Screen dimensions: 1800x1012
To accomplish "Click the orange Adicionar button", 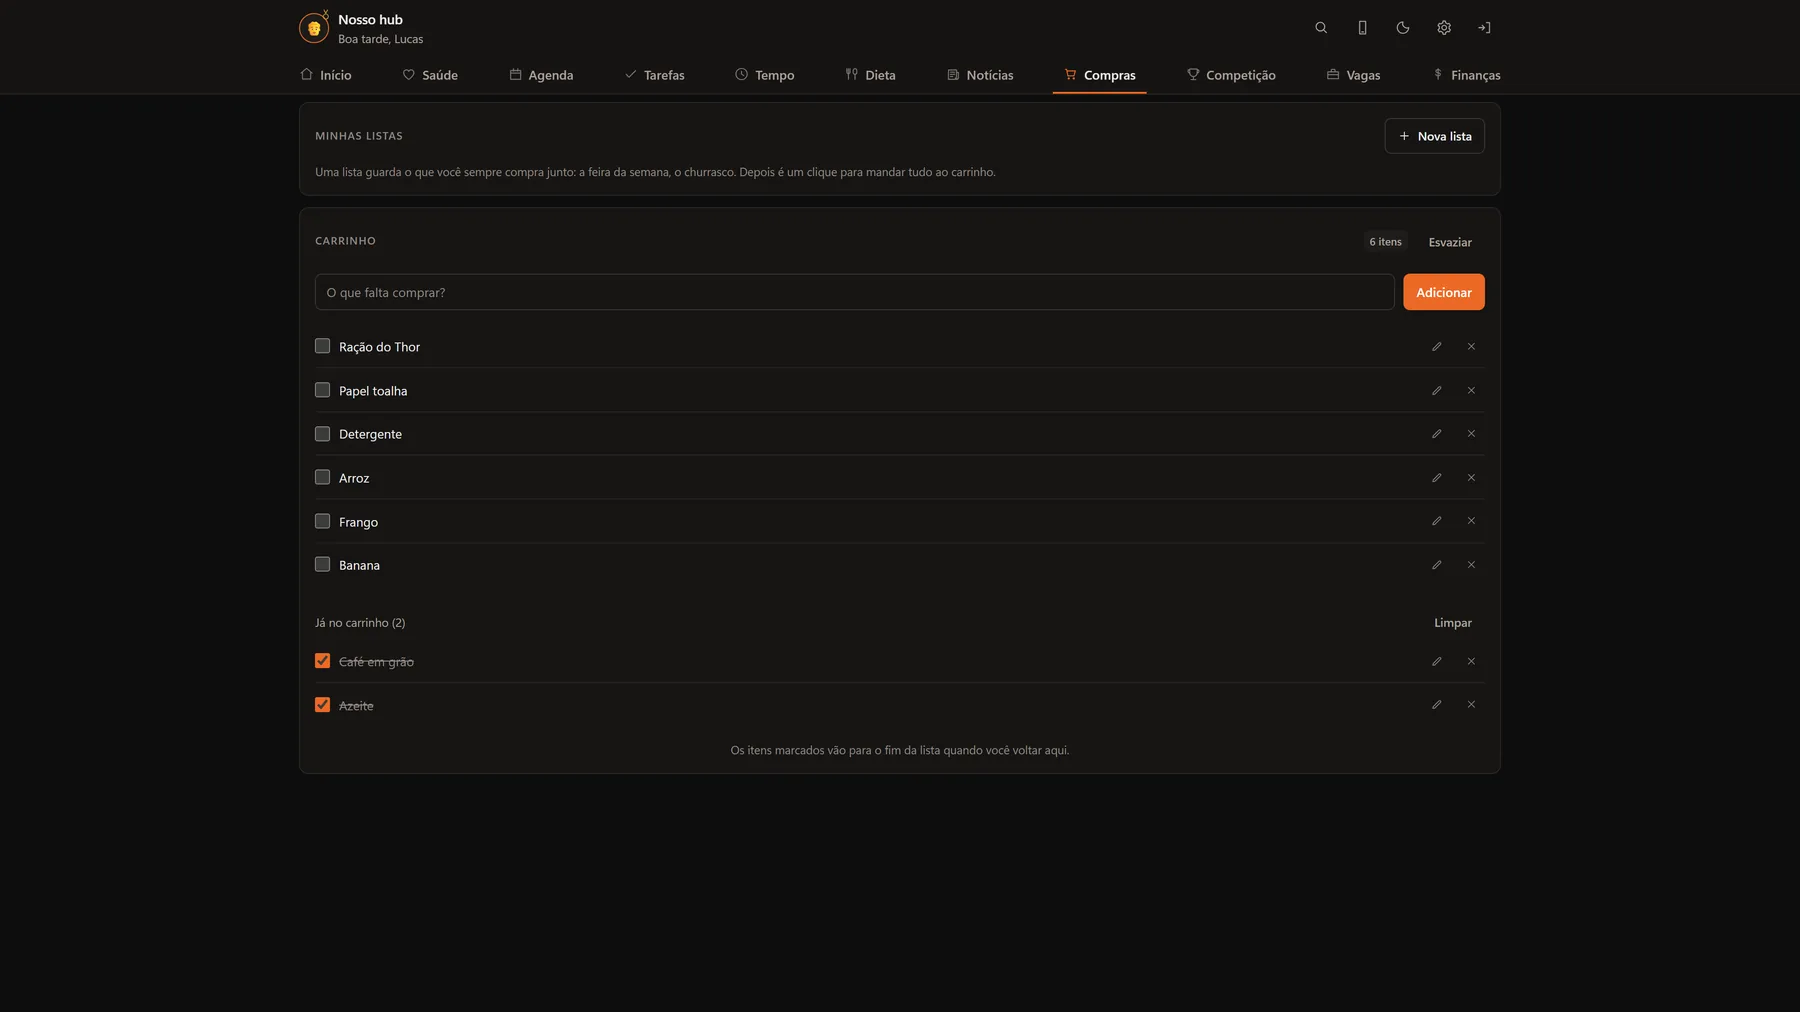I will pos(1443,292).
